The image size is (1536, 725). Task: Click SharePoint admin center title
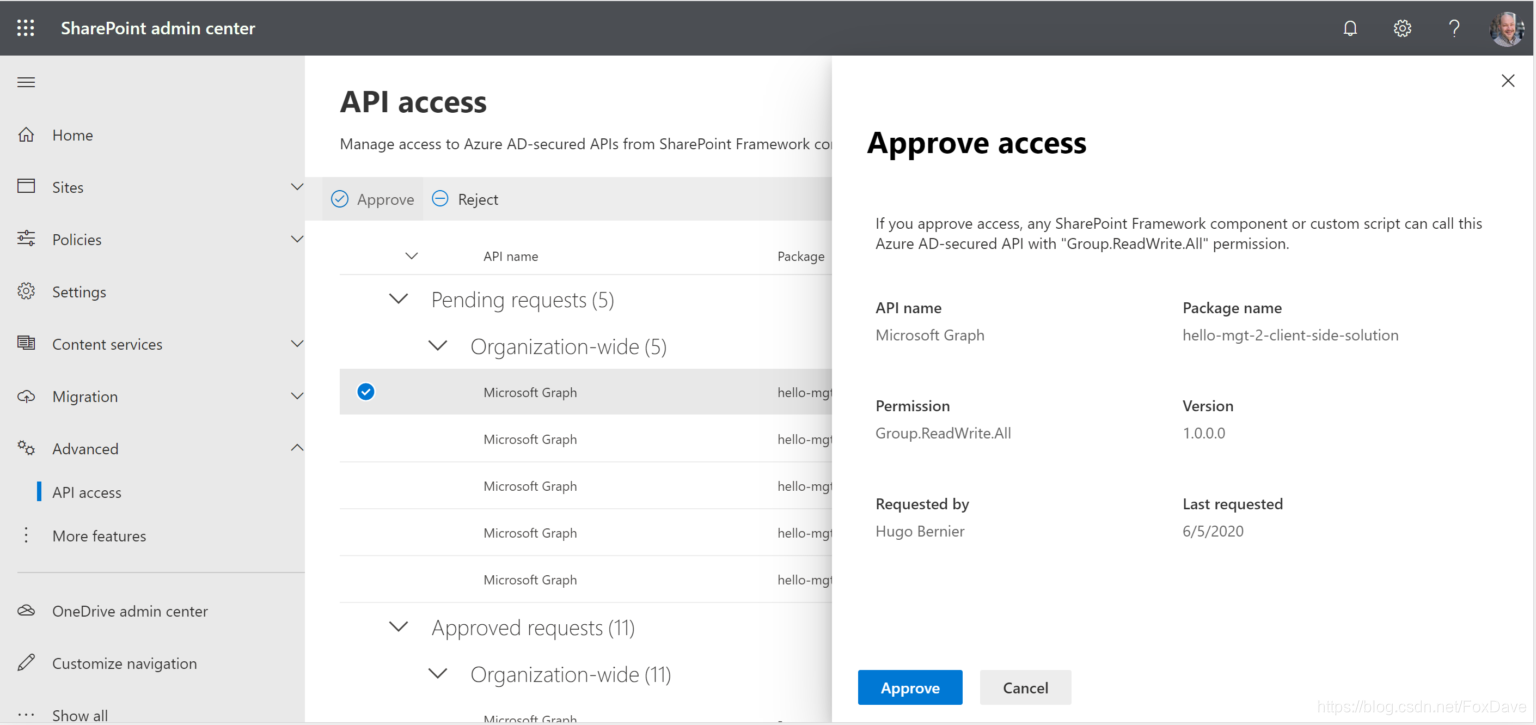(158, 28)
